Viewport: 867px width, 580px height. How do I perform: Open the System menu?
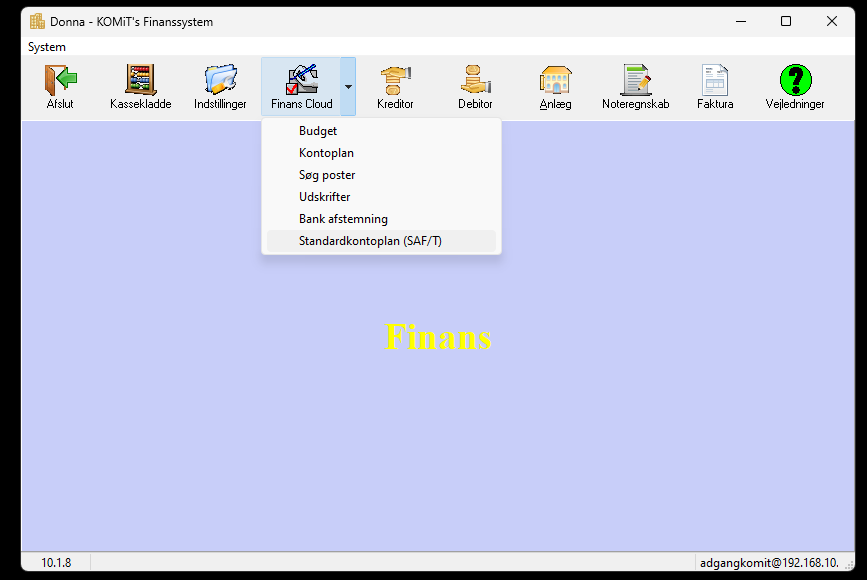(47, 47)
